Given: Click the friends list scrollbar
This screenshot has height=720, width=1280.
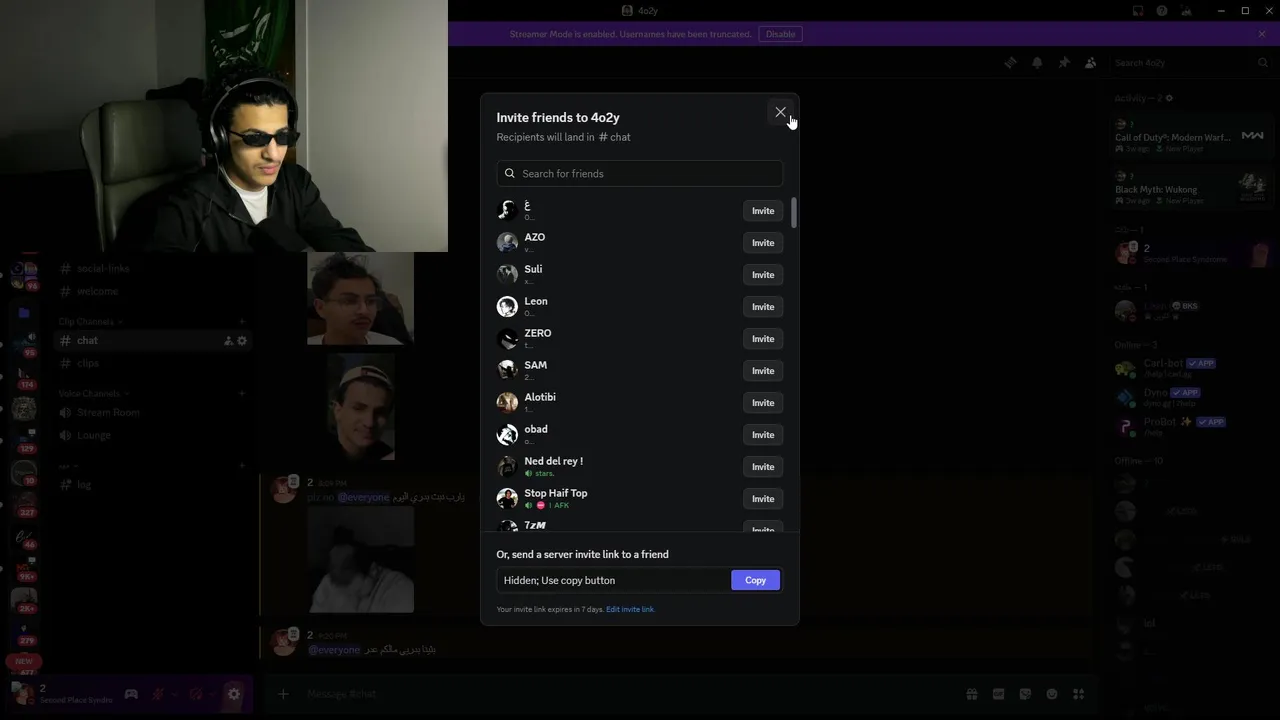Looking at the screenshot, I should (x=794, y=212).
